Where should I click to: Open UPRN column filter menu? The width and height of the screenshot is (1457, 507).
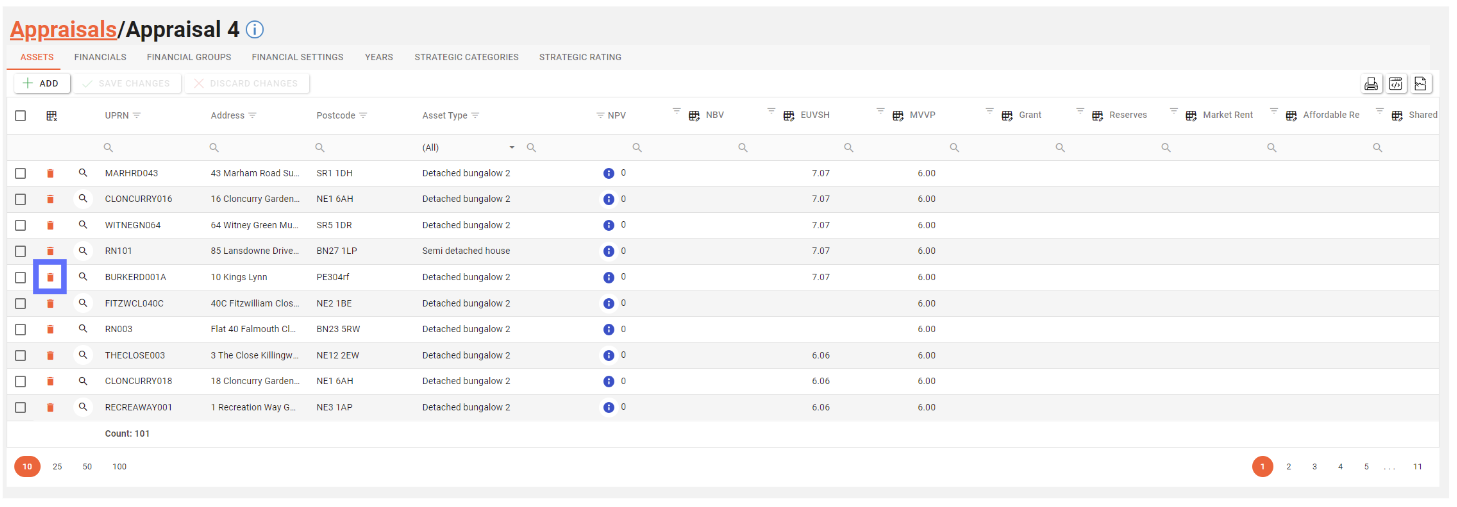[137, 116]
